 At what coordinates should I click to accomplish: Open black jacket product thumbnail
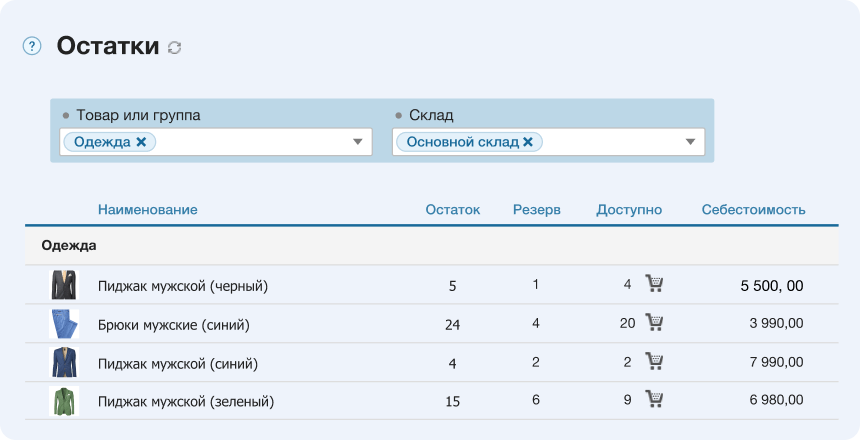click(x=64, y=285)
